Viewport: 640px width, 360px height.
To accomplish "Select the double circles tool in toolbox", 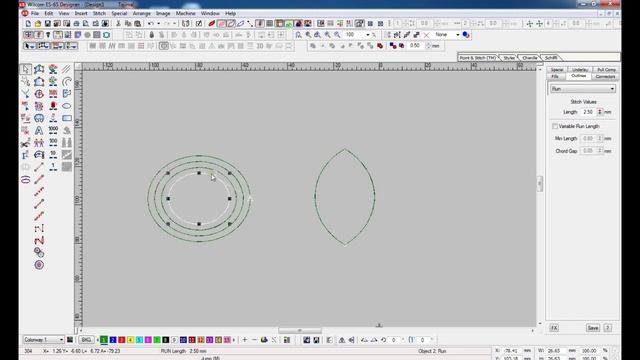I will click(39, 253).
